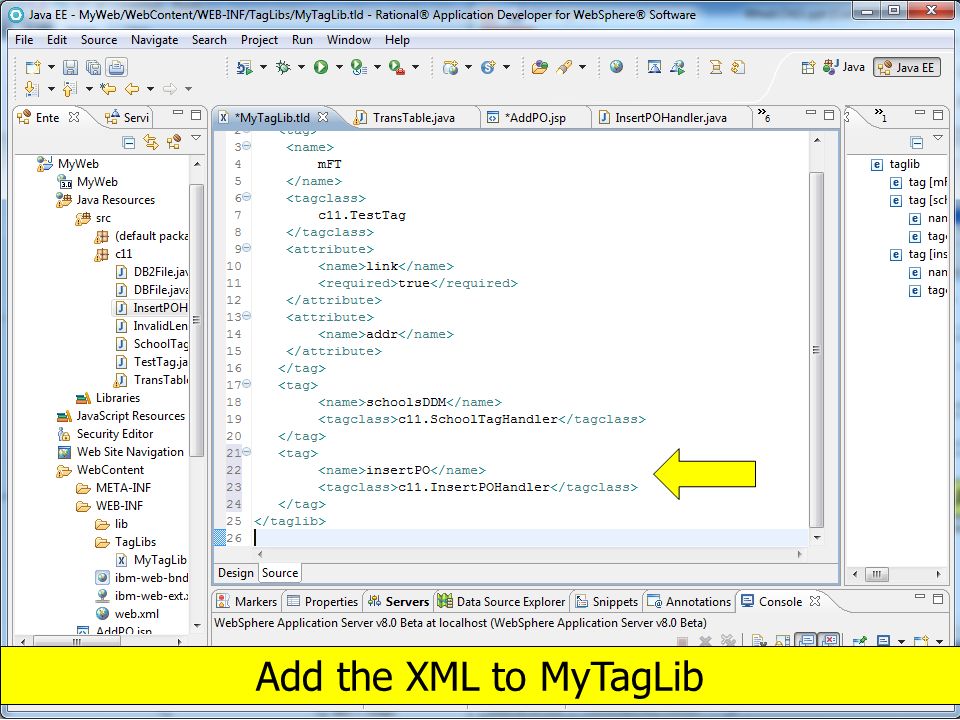
Task: Open the Back history dropdown arrow
Action: (150, 89)
